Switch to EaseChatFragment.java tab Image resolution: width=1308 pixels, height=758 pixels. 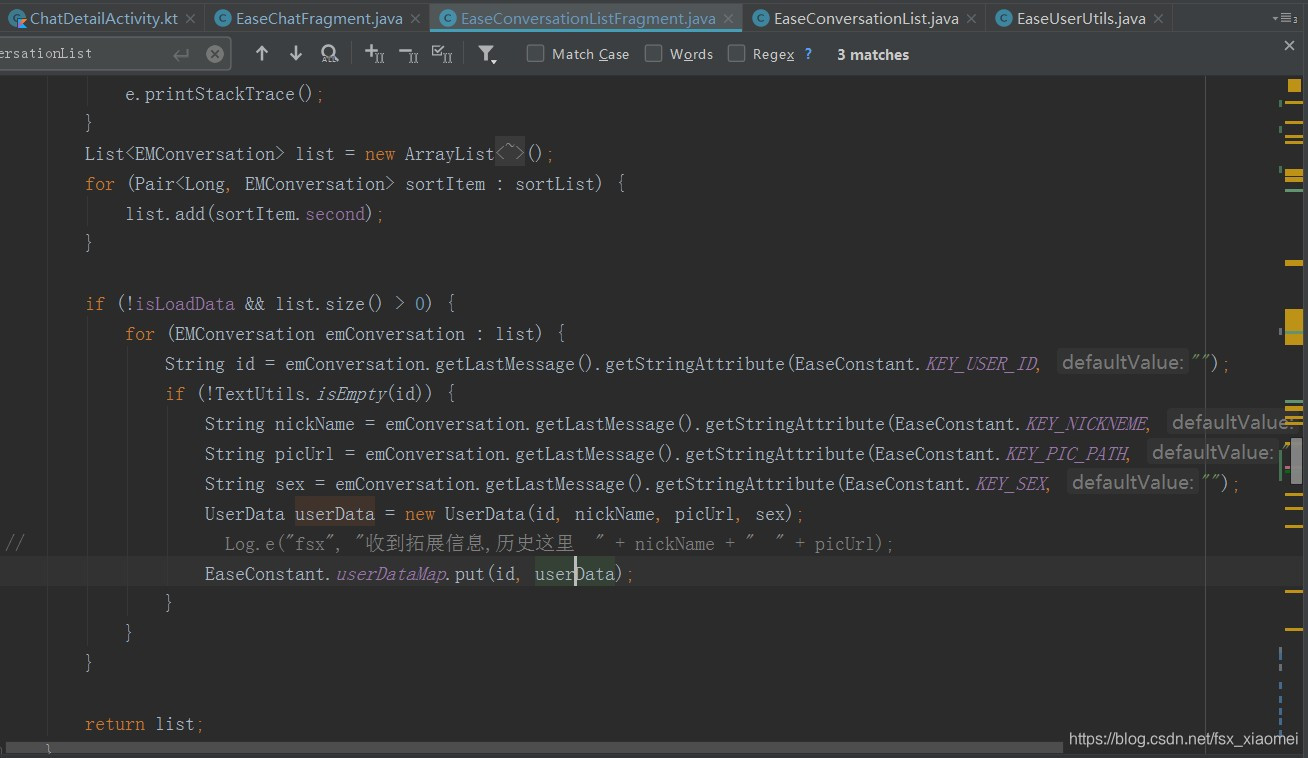[320, 18]
